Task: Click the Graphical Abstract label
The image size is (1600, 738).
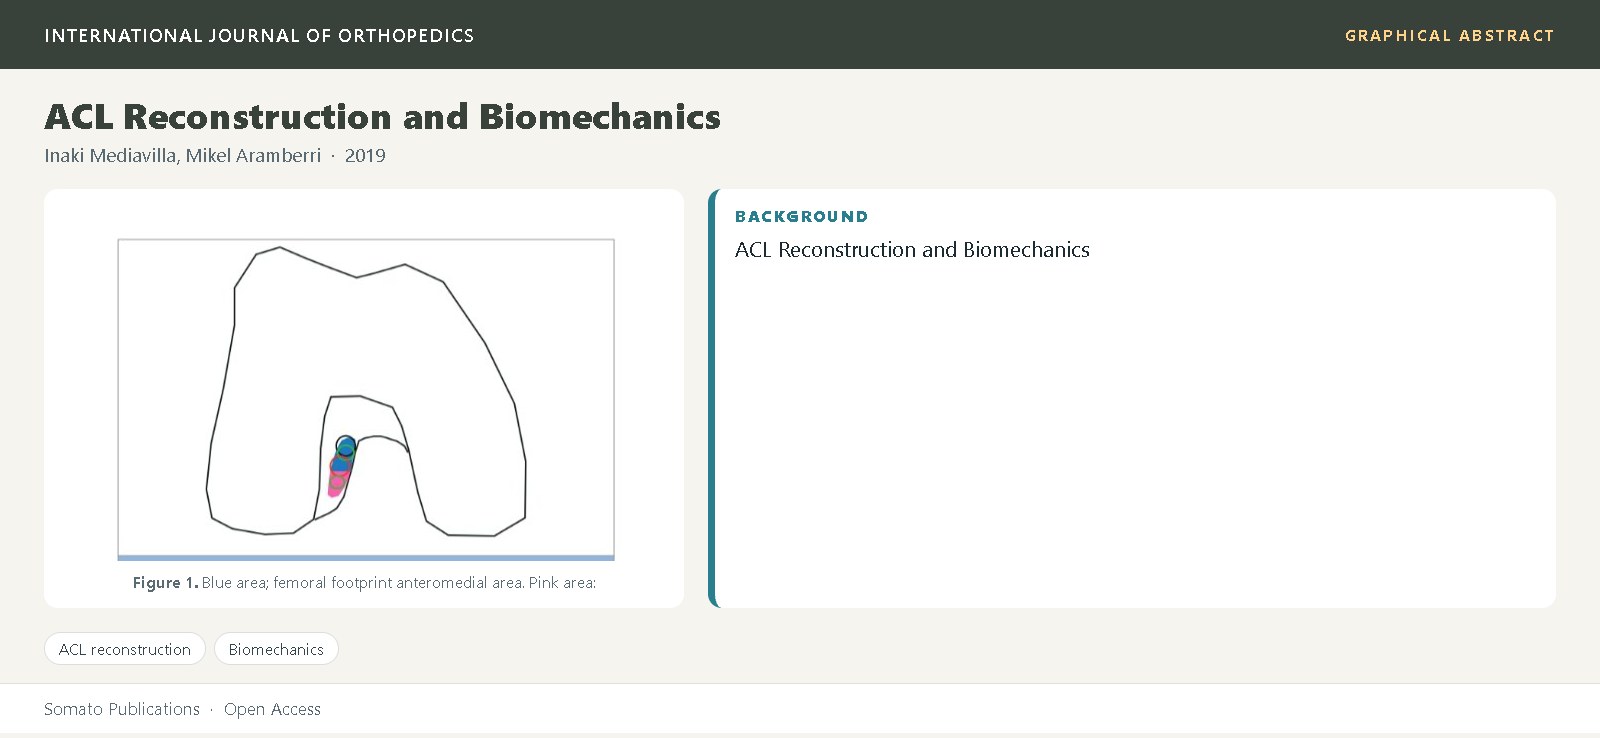Action: coord(1449,35)
